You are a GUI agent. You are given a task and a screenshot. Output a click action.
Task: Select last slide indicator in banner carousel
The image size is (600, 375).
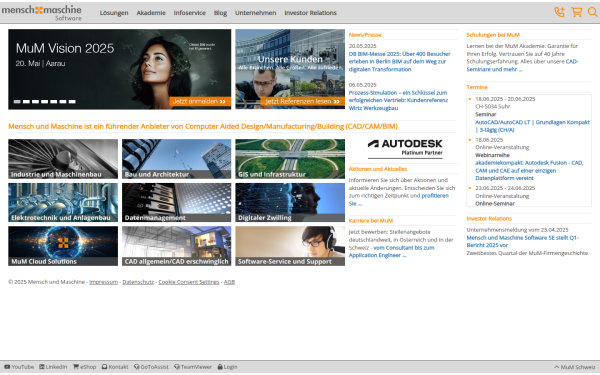pyautogui.click(x=72, y=101)
